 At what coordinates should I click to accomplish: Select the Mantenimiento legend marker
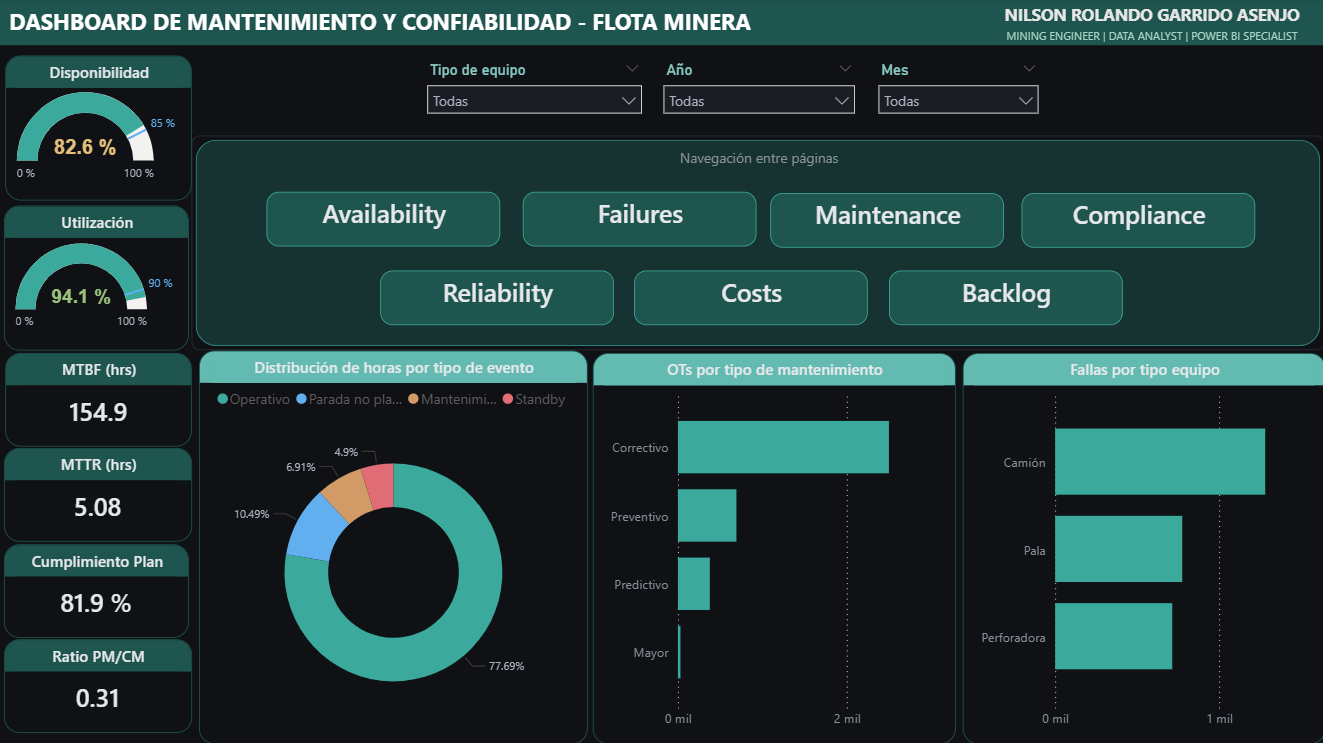pyautogui.click(x=413, y=400)
